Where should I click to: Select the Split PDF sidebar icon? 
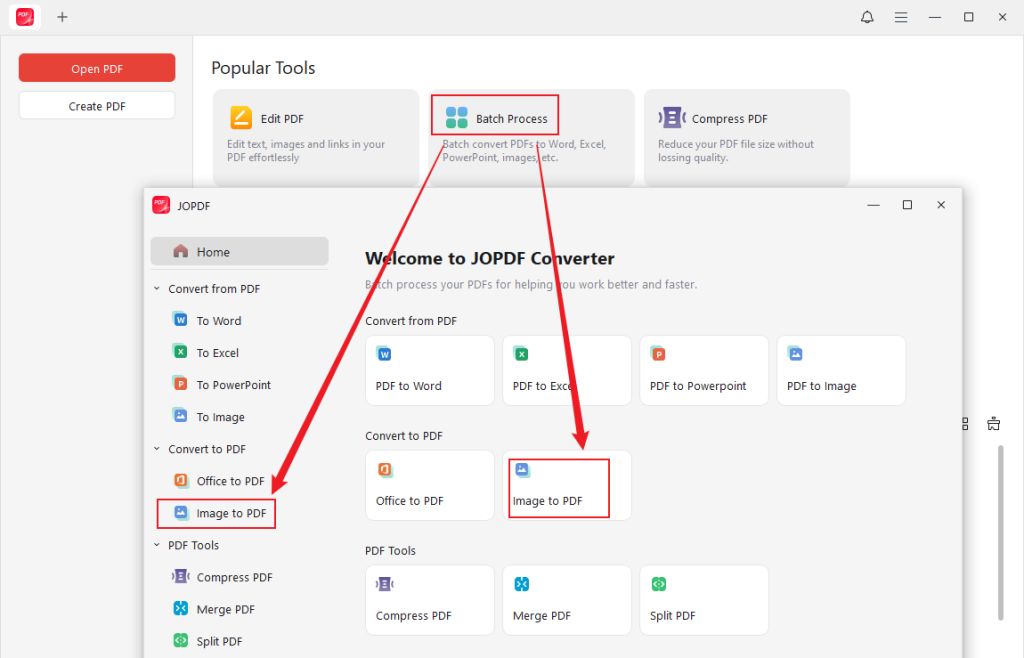coord(181,640)
